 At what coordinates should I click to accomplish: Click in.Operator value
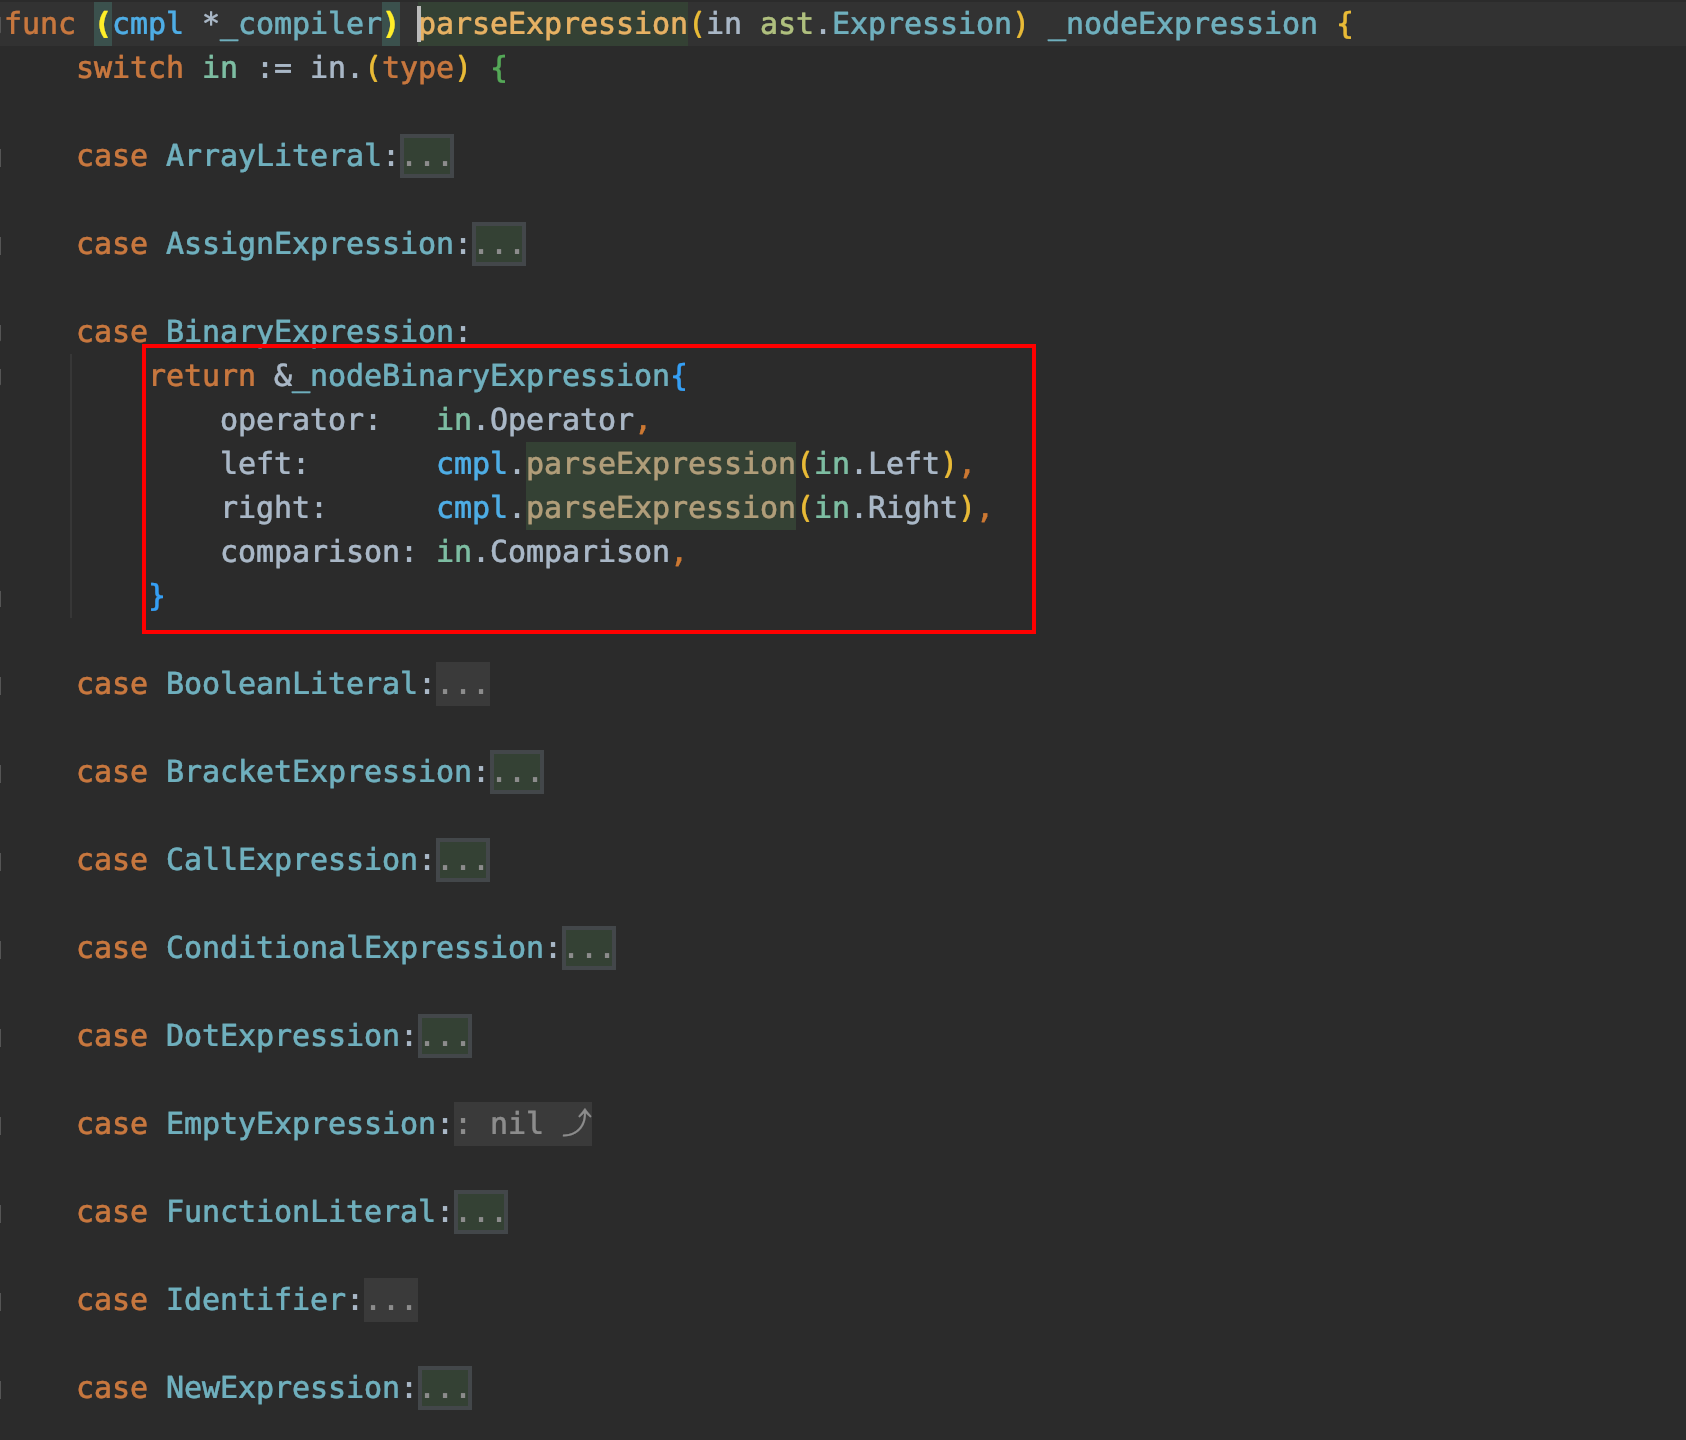tap(535, 420)
